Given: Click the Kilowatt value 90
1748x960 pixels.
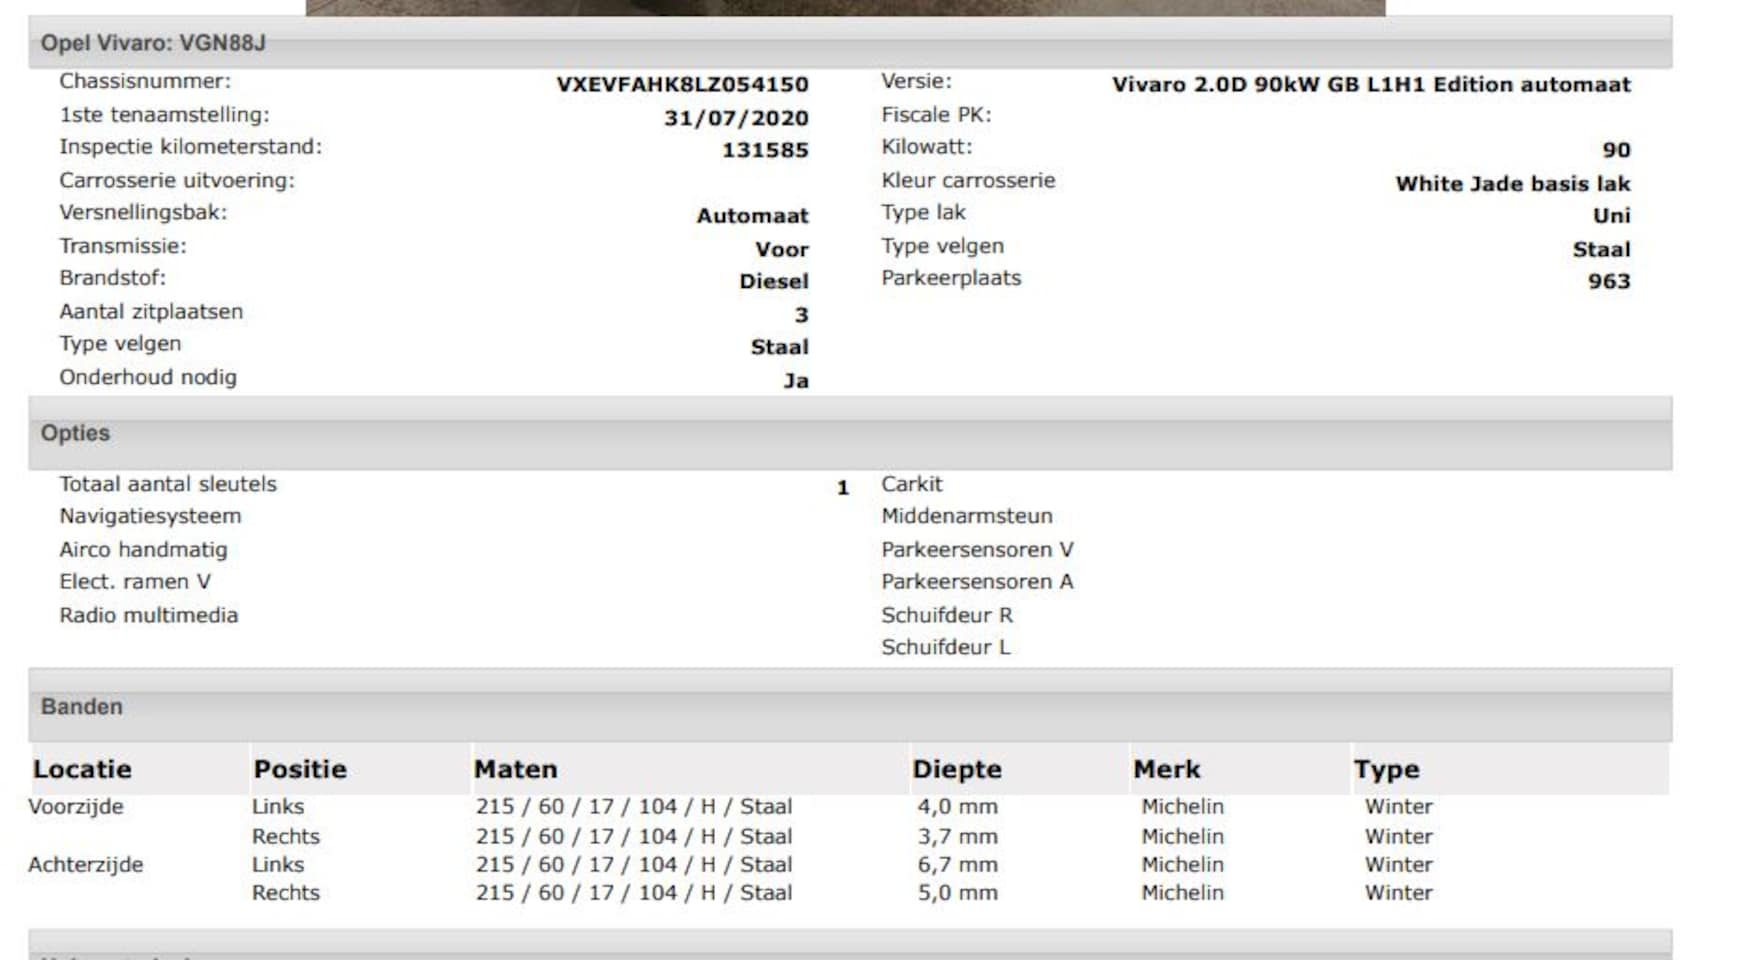Looking at the screenshot, I should click(x=1616, y=150).
